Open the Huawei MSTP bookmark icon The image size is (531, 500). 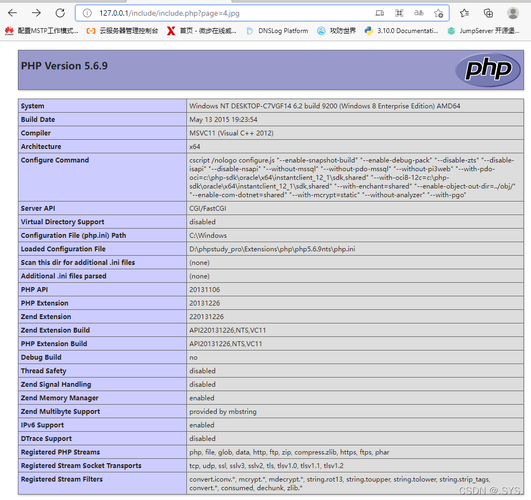coord(9,31)
